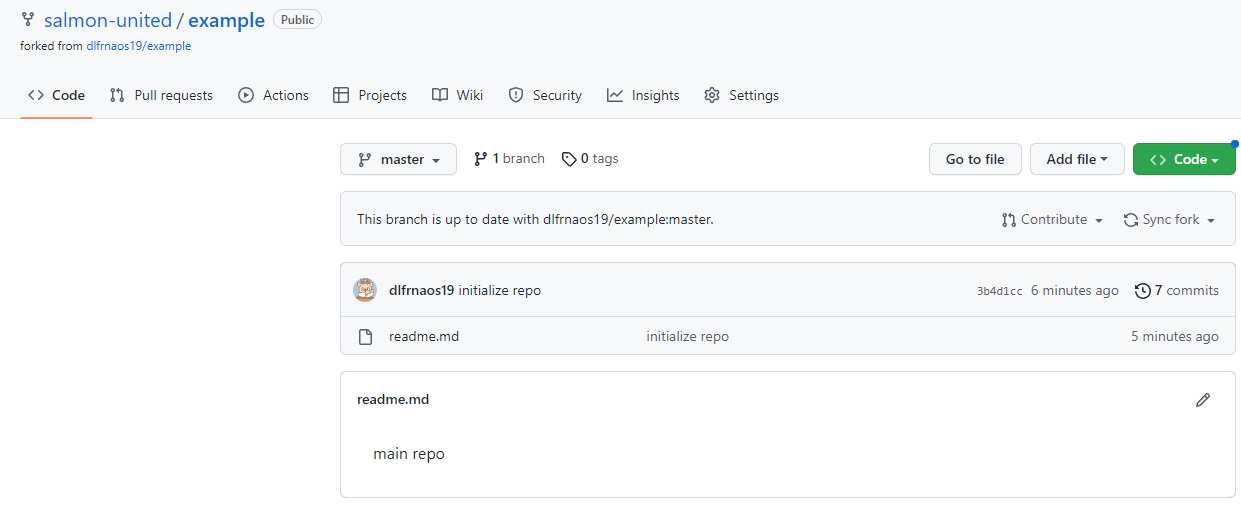Open the Pull requests tab
This screenshot has width=1241, height=510.
coord(161,95)
